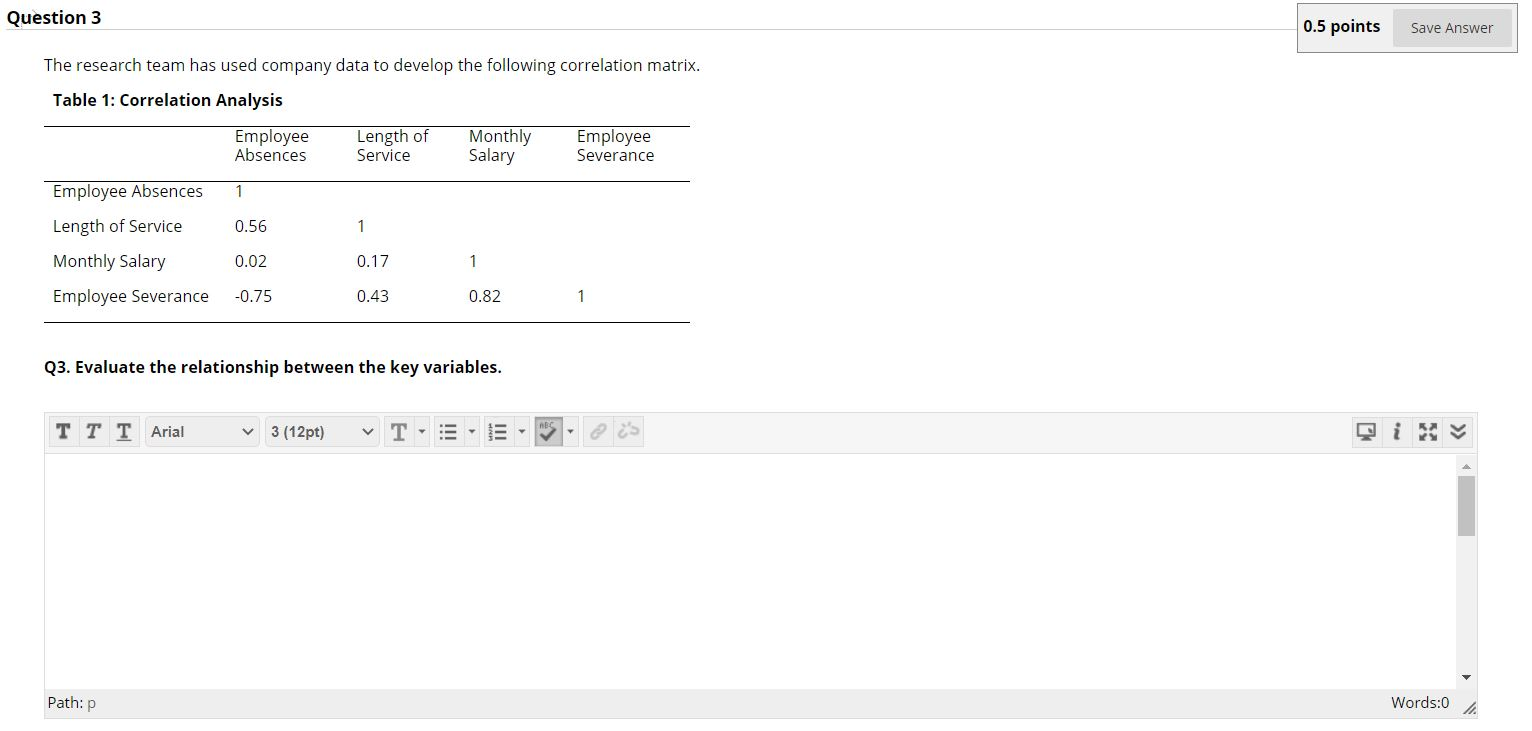Viewport: 1532px width, 731px height.
Task: Click the 'Length of Service' row label
Action: pos(118,226)
